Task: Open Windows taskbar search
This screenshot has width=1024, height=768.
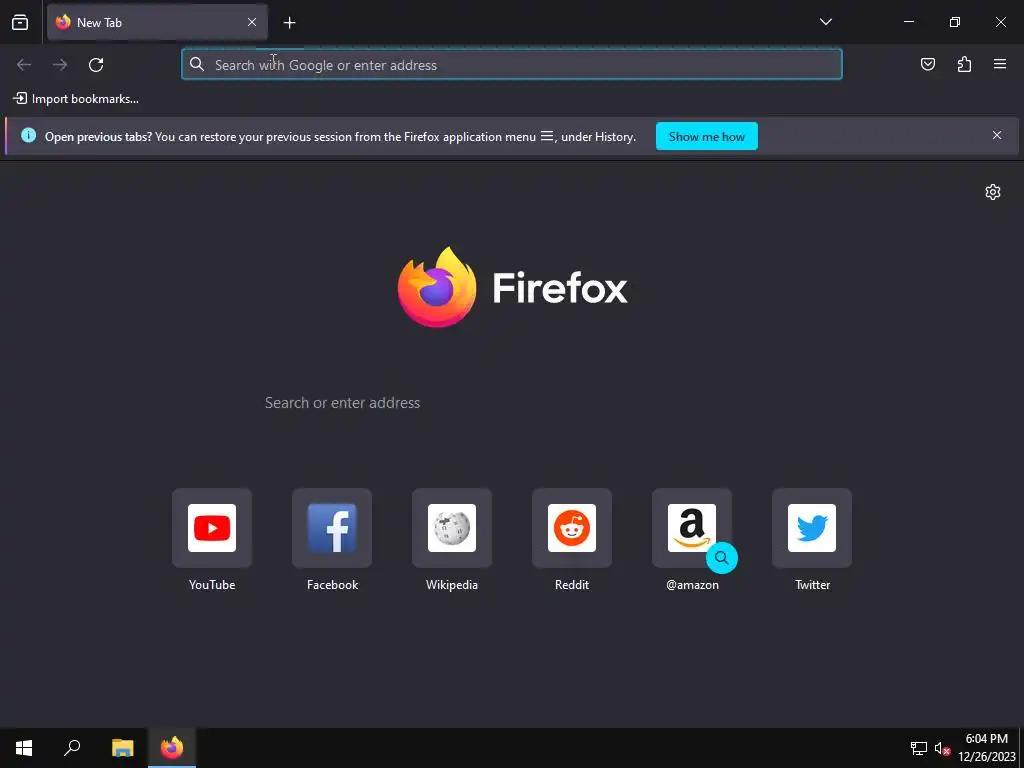Action: pyautogui.click(x=72, y=748)
